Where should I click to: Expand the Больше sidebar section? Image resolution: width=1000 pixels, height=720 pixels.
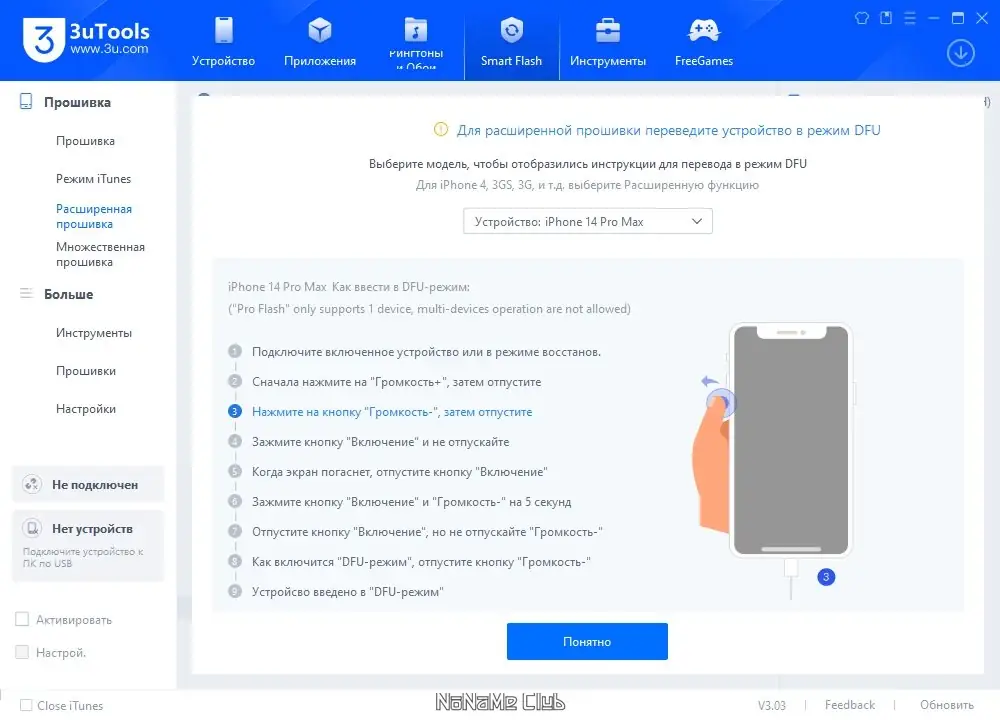(68, 294)
